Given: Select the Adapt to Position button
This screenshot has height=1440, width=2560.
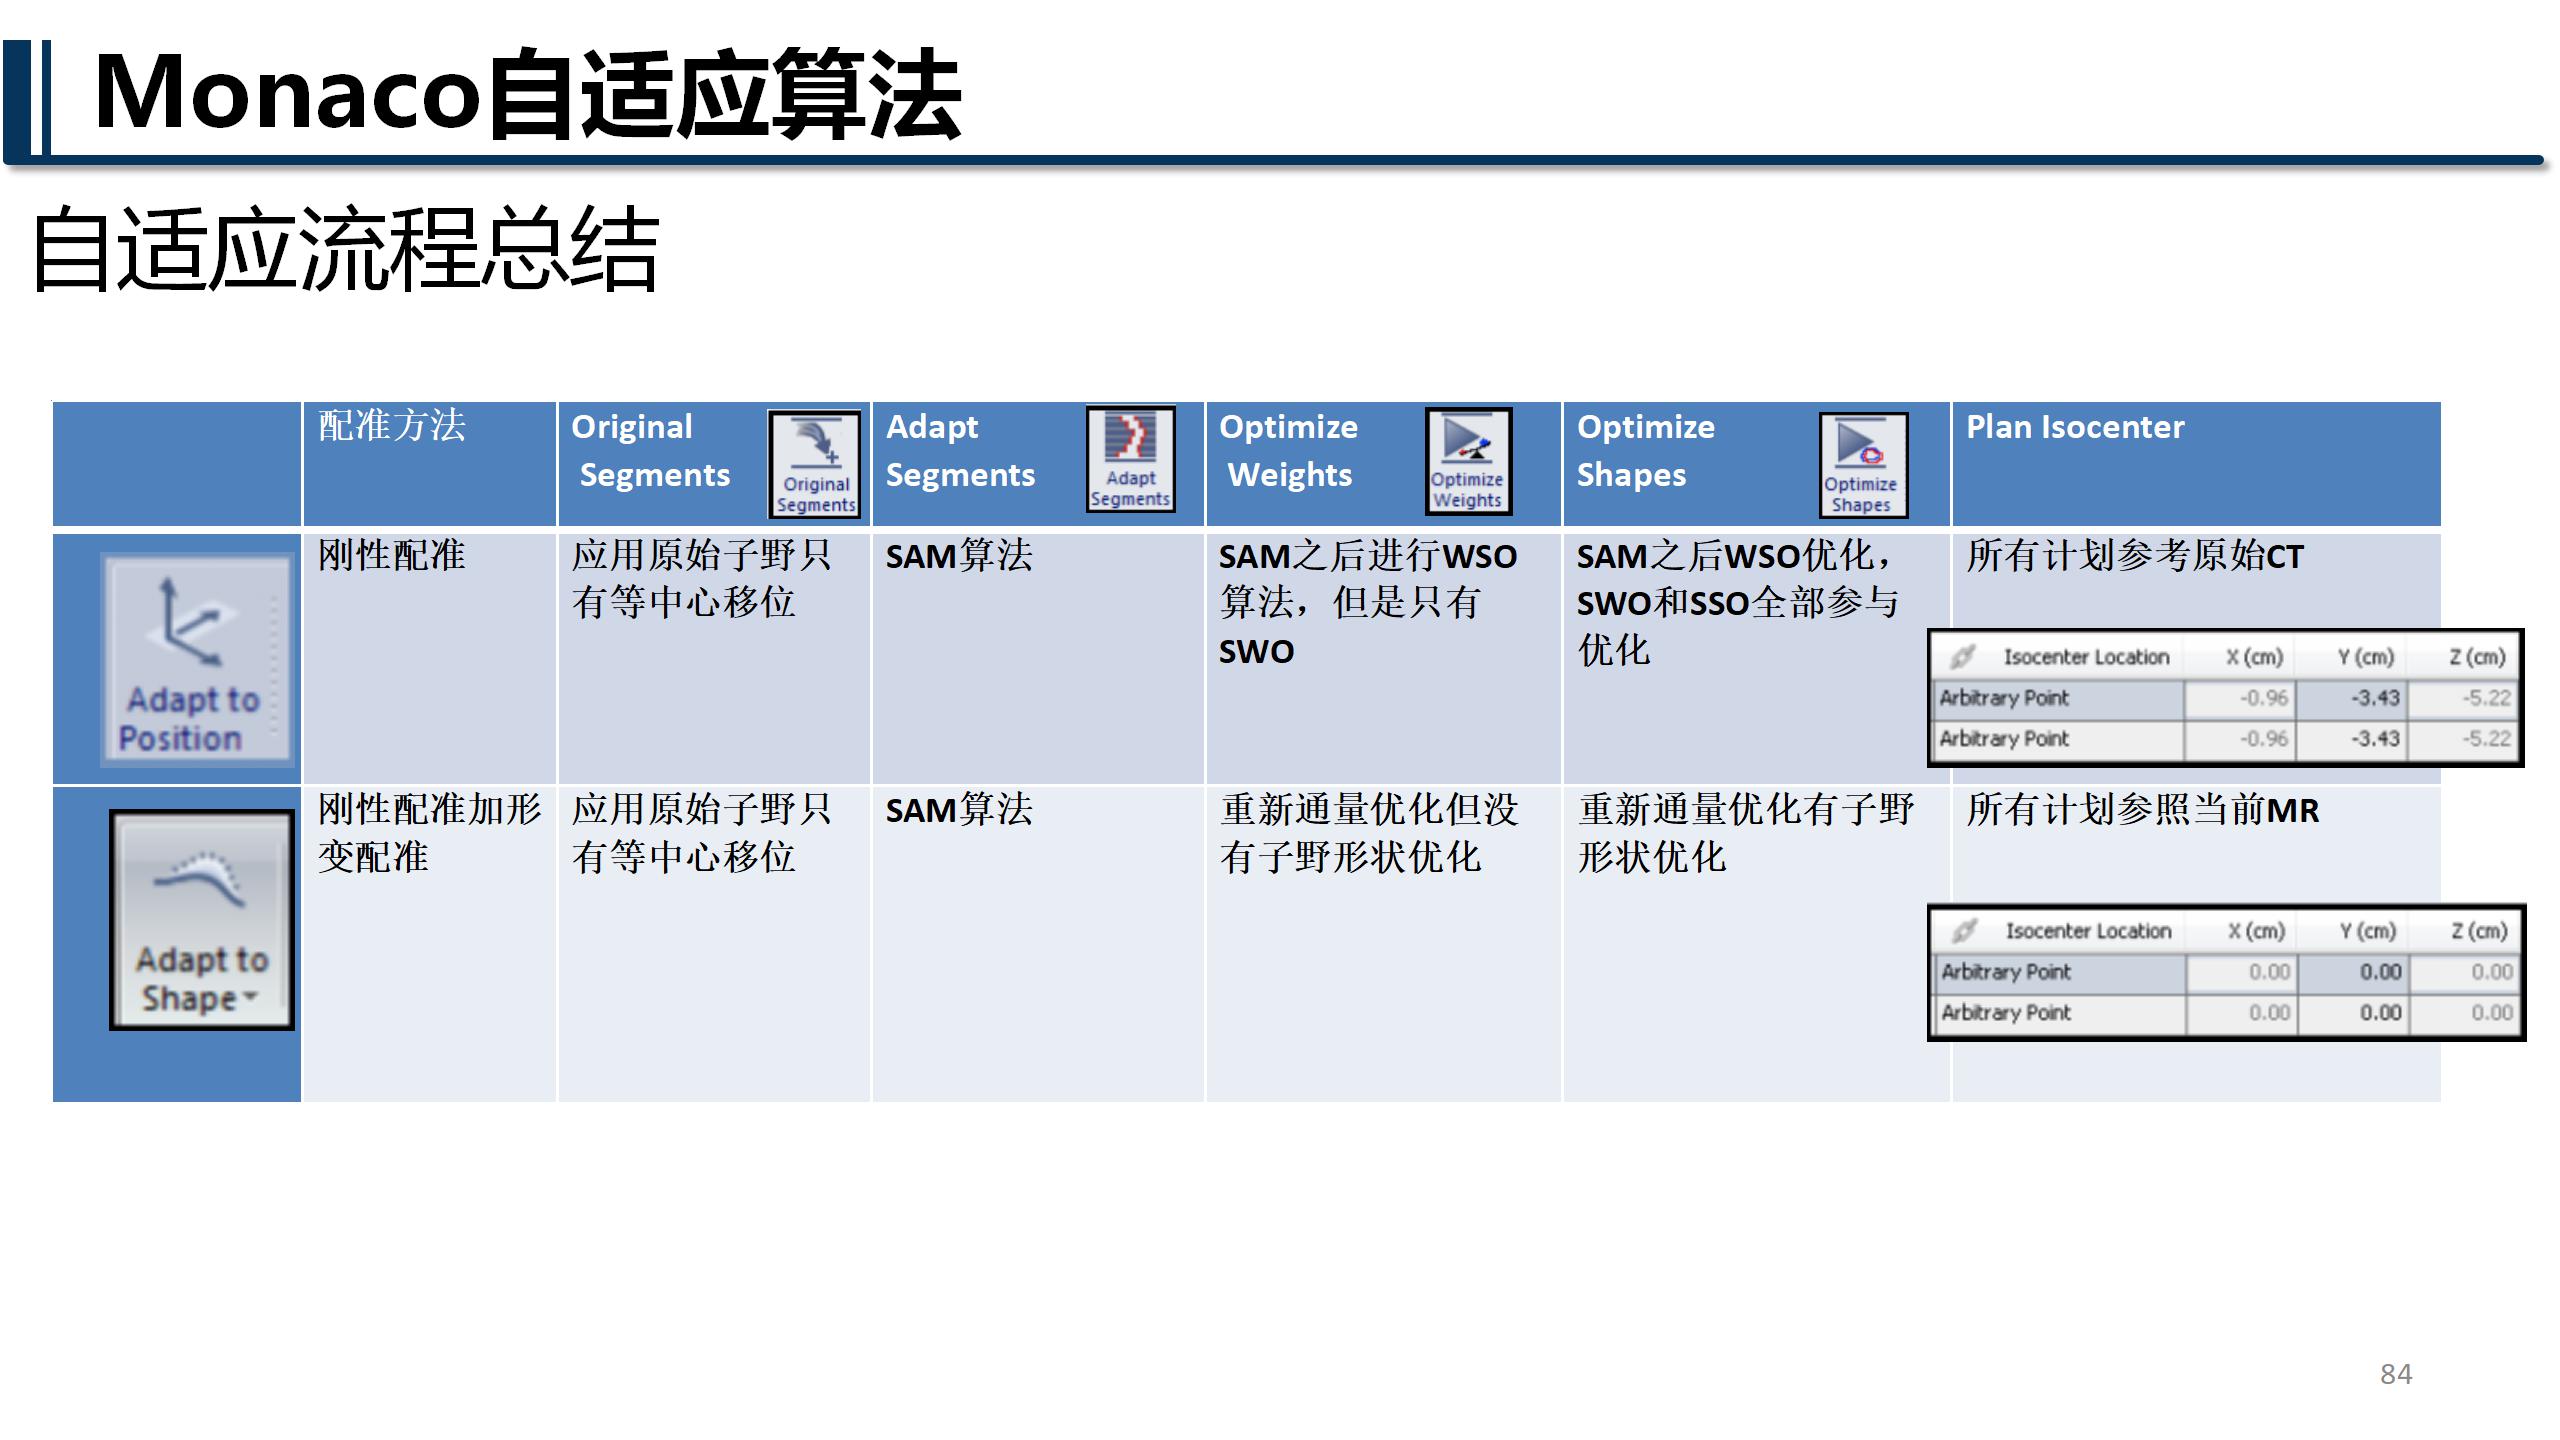Looking at the screenshot, I should (196, 661).
